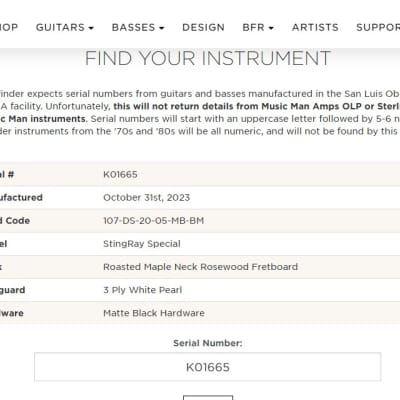
Task: Open the DESIGN nav item
Action: 203,27
